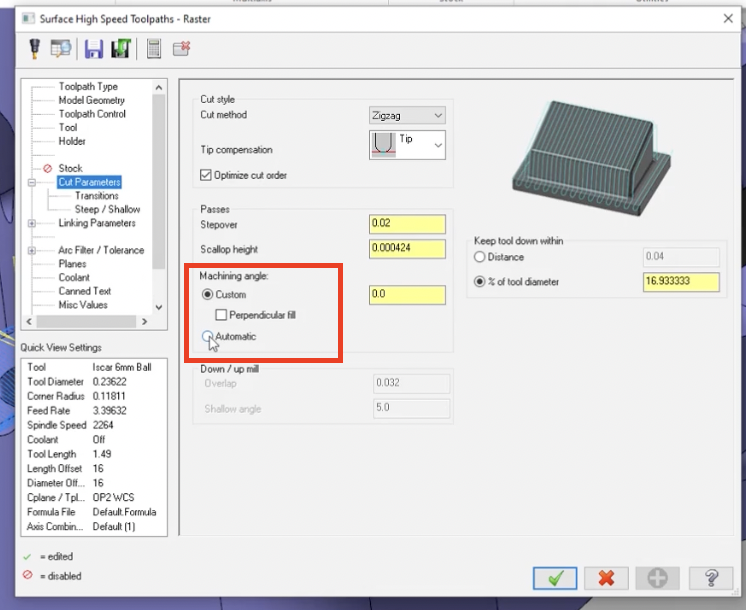This screenshot has width=746, height=610.
Task: Select the % of tool diameter radio
Action: click(x=479, y=282)
